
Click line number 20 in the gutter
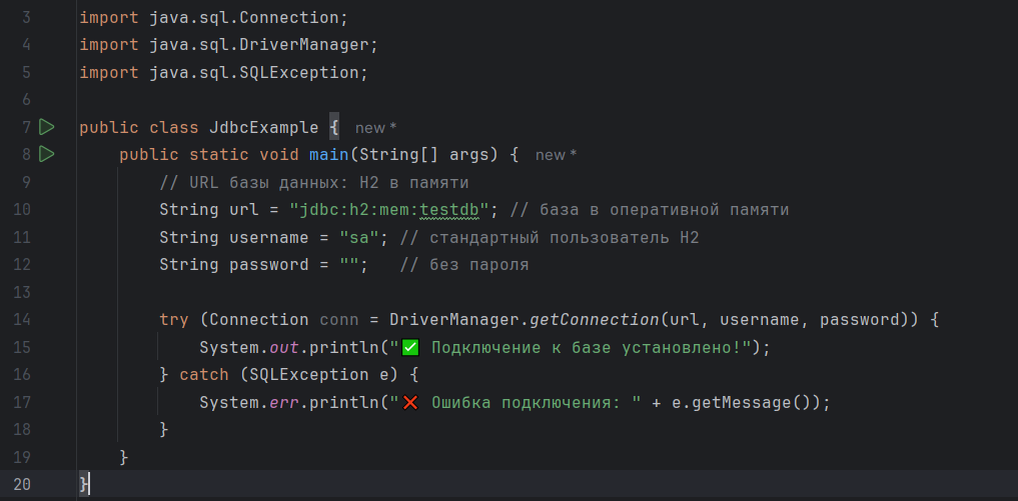pos(21,484)
